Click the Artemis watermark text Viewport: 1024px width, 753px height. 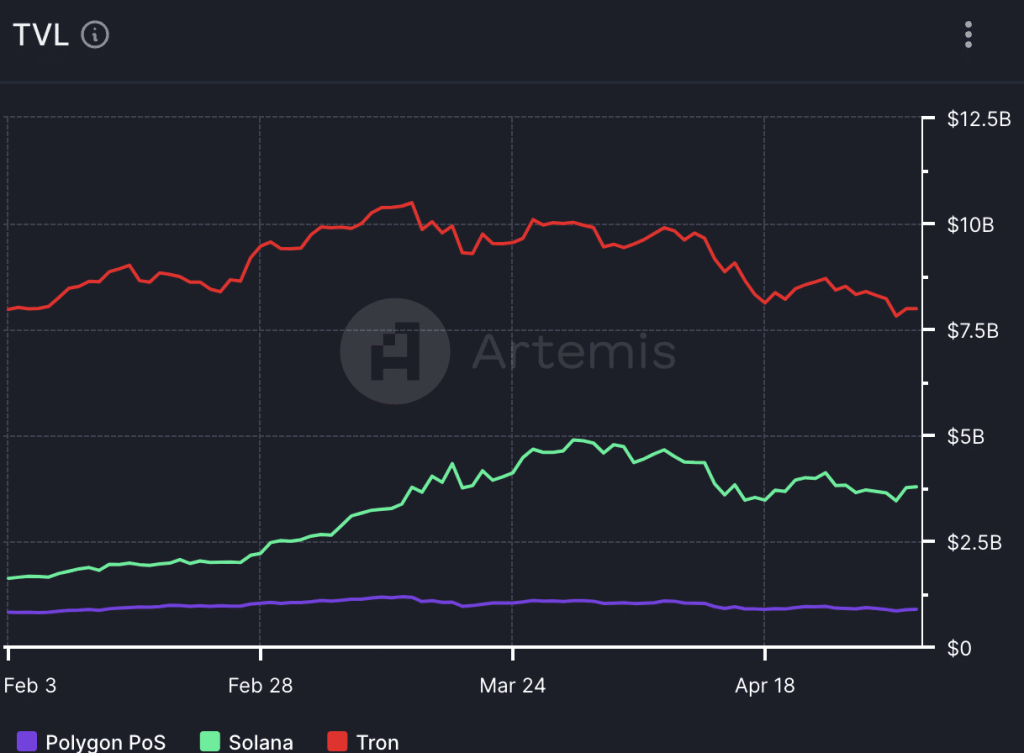click(x=573, y=351)
